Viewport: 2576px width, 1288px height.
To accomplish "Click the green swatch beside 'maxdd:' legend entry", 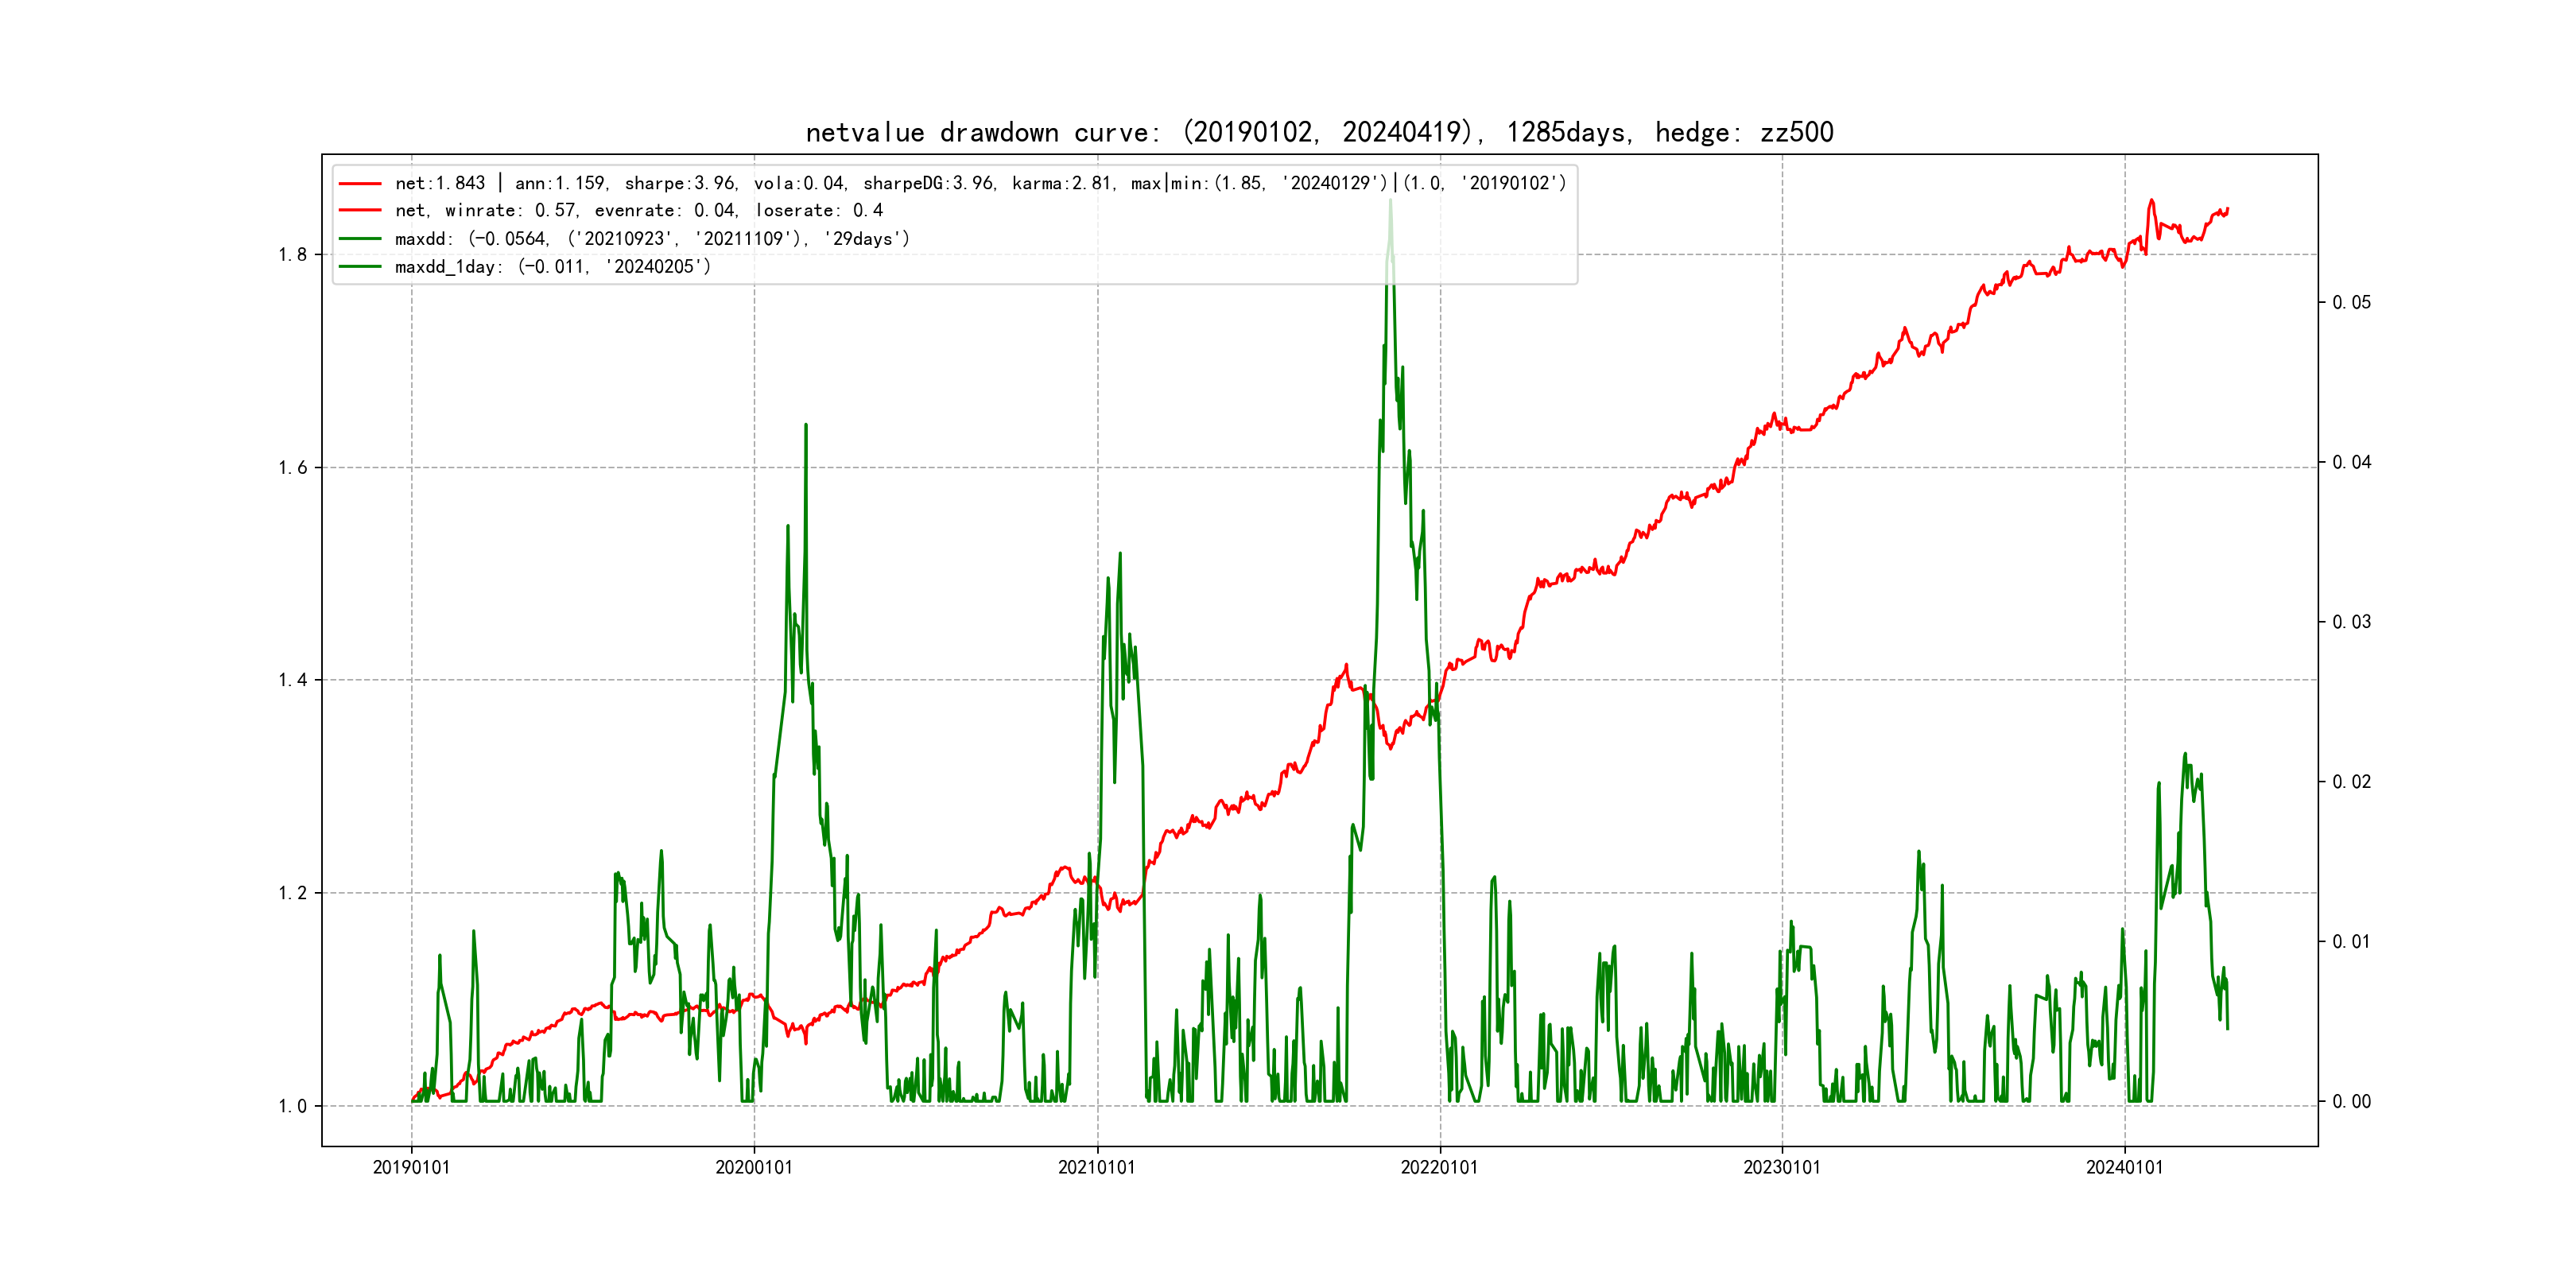I will tap(360, 239).
